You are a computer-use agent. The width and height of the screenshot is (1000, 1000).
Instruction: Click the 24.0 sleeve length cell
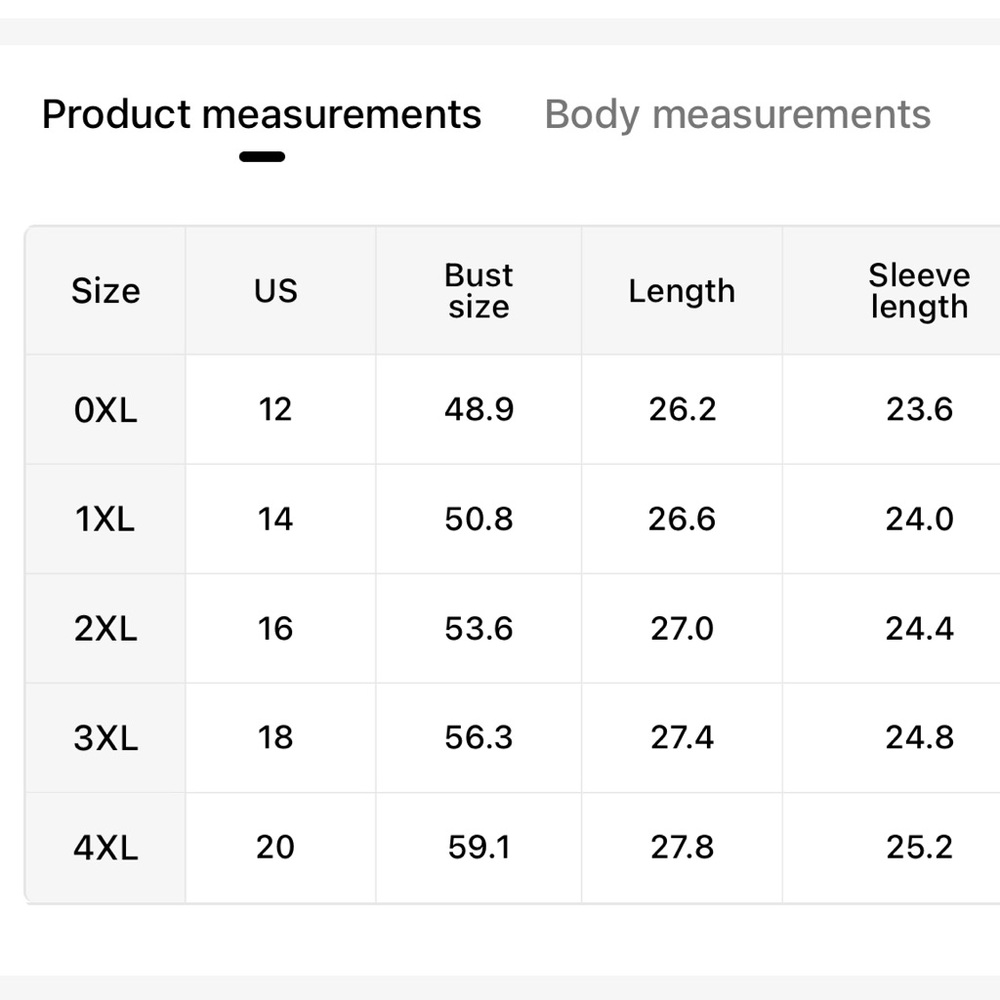tap(919, 518)
